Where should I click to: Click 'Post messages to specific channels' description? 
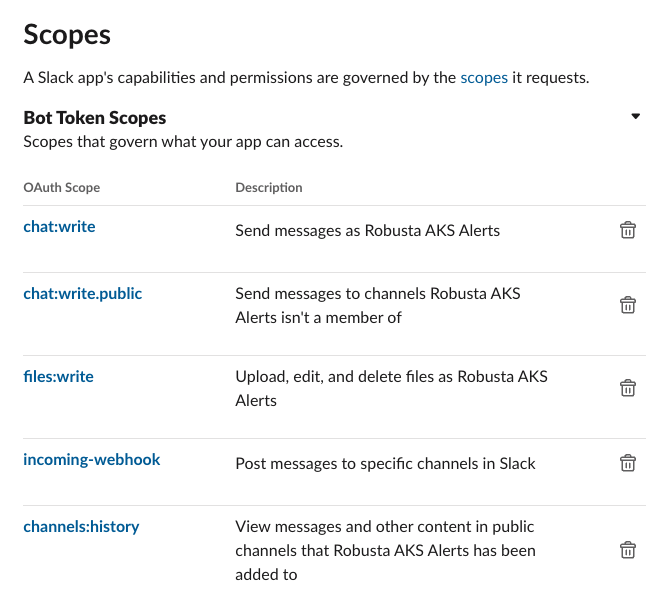(x=385, y=463)
